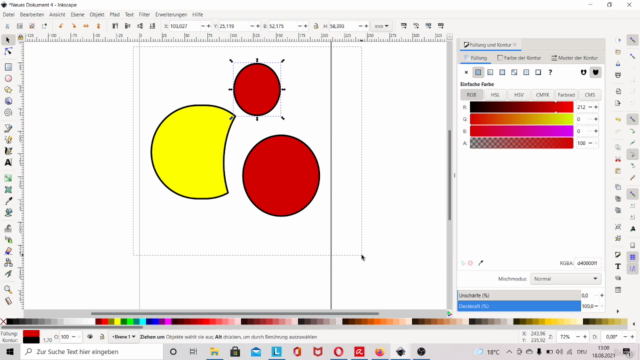Open the Pfad menu
The width and height of the screenshot is (640, 360).
114,15
